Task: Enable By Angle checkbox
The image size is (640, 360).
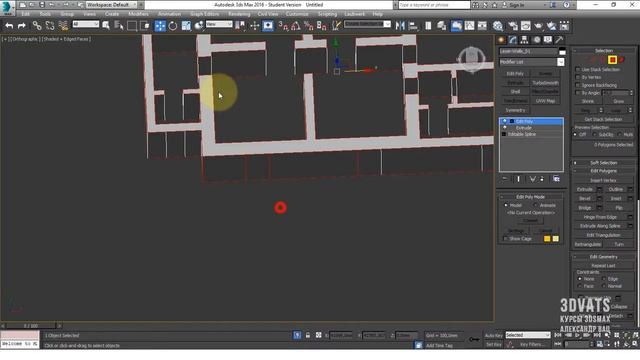Action: 578,93
